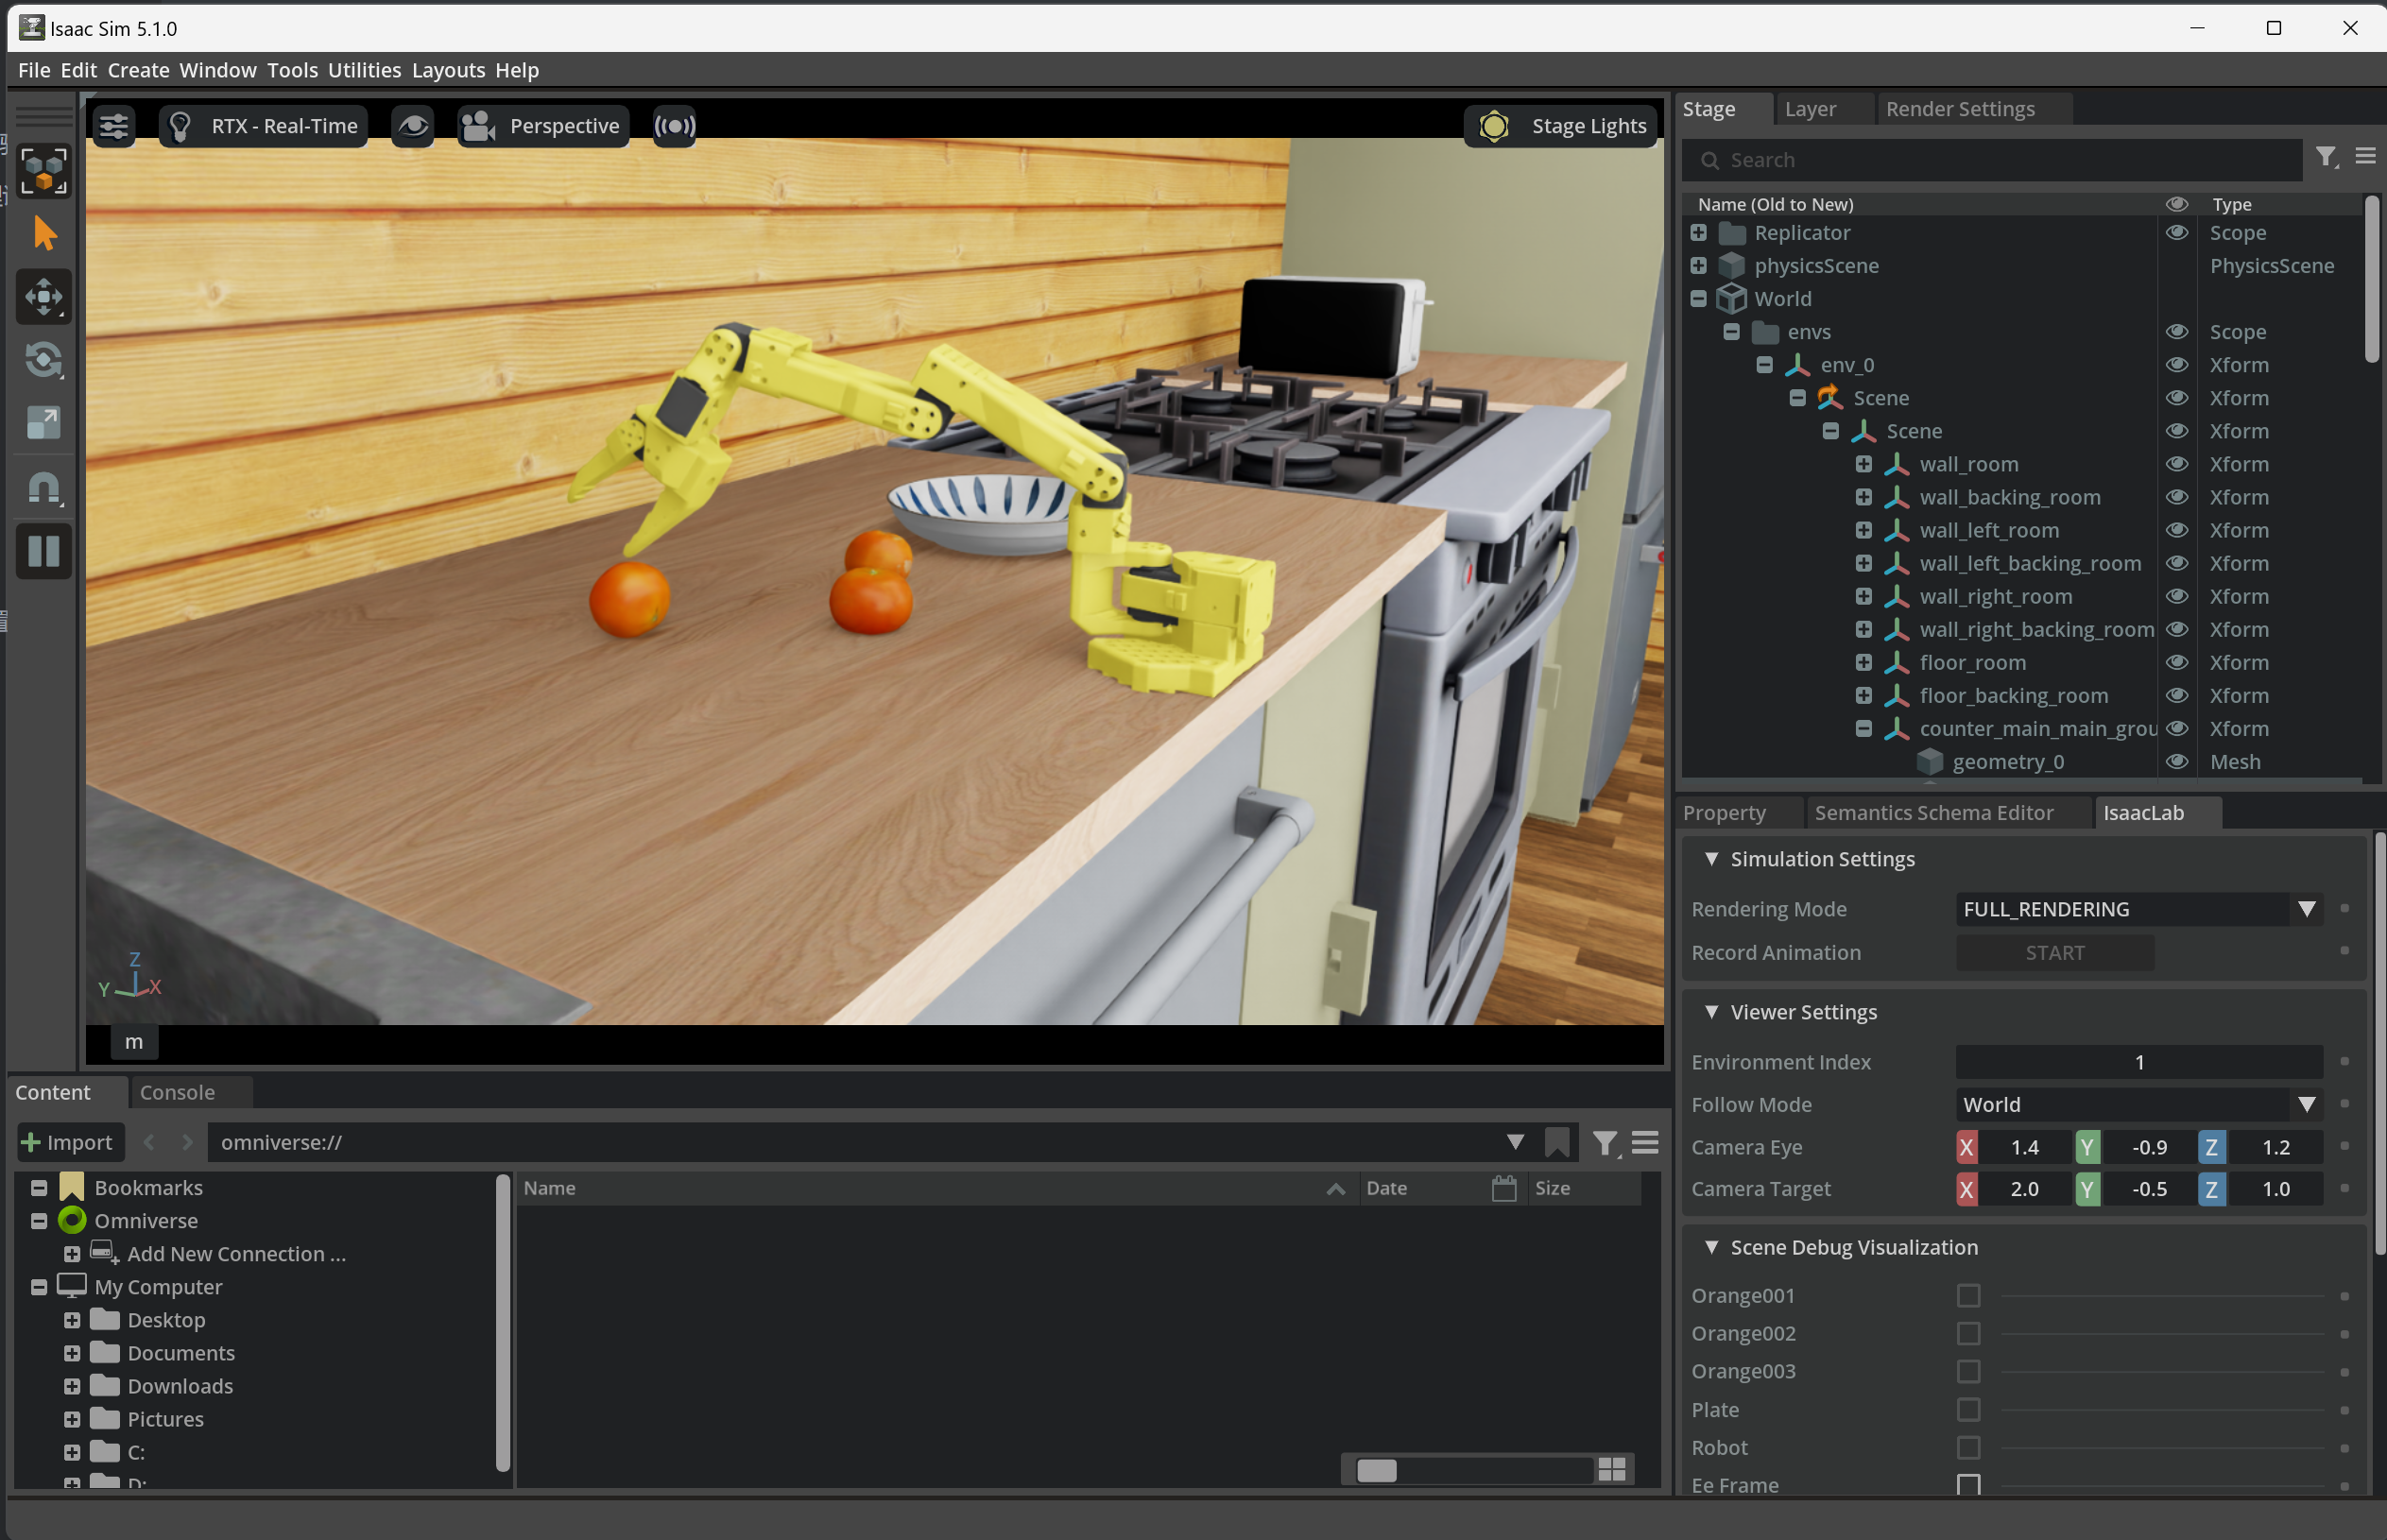This screenshot has height=1540, width=2387.
Task: Activate the Scale tool
Action: 44,423
